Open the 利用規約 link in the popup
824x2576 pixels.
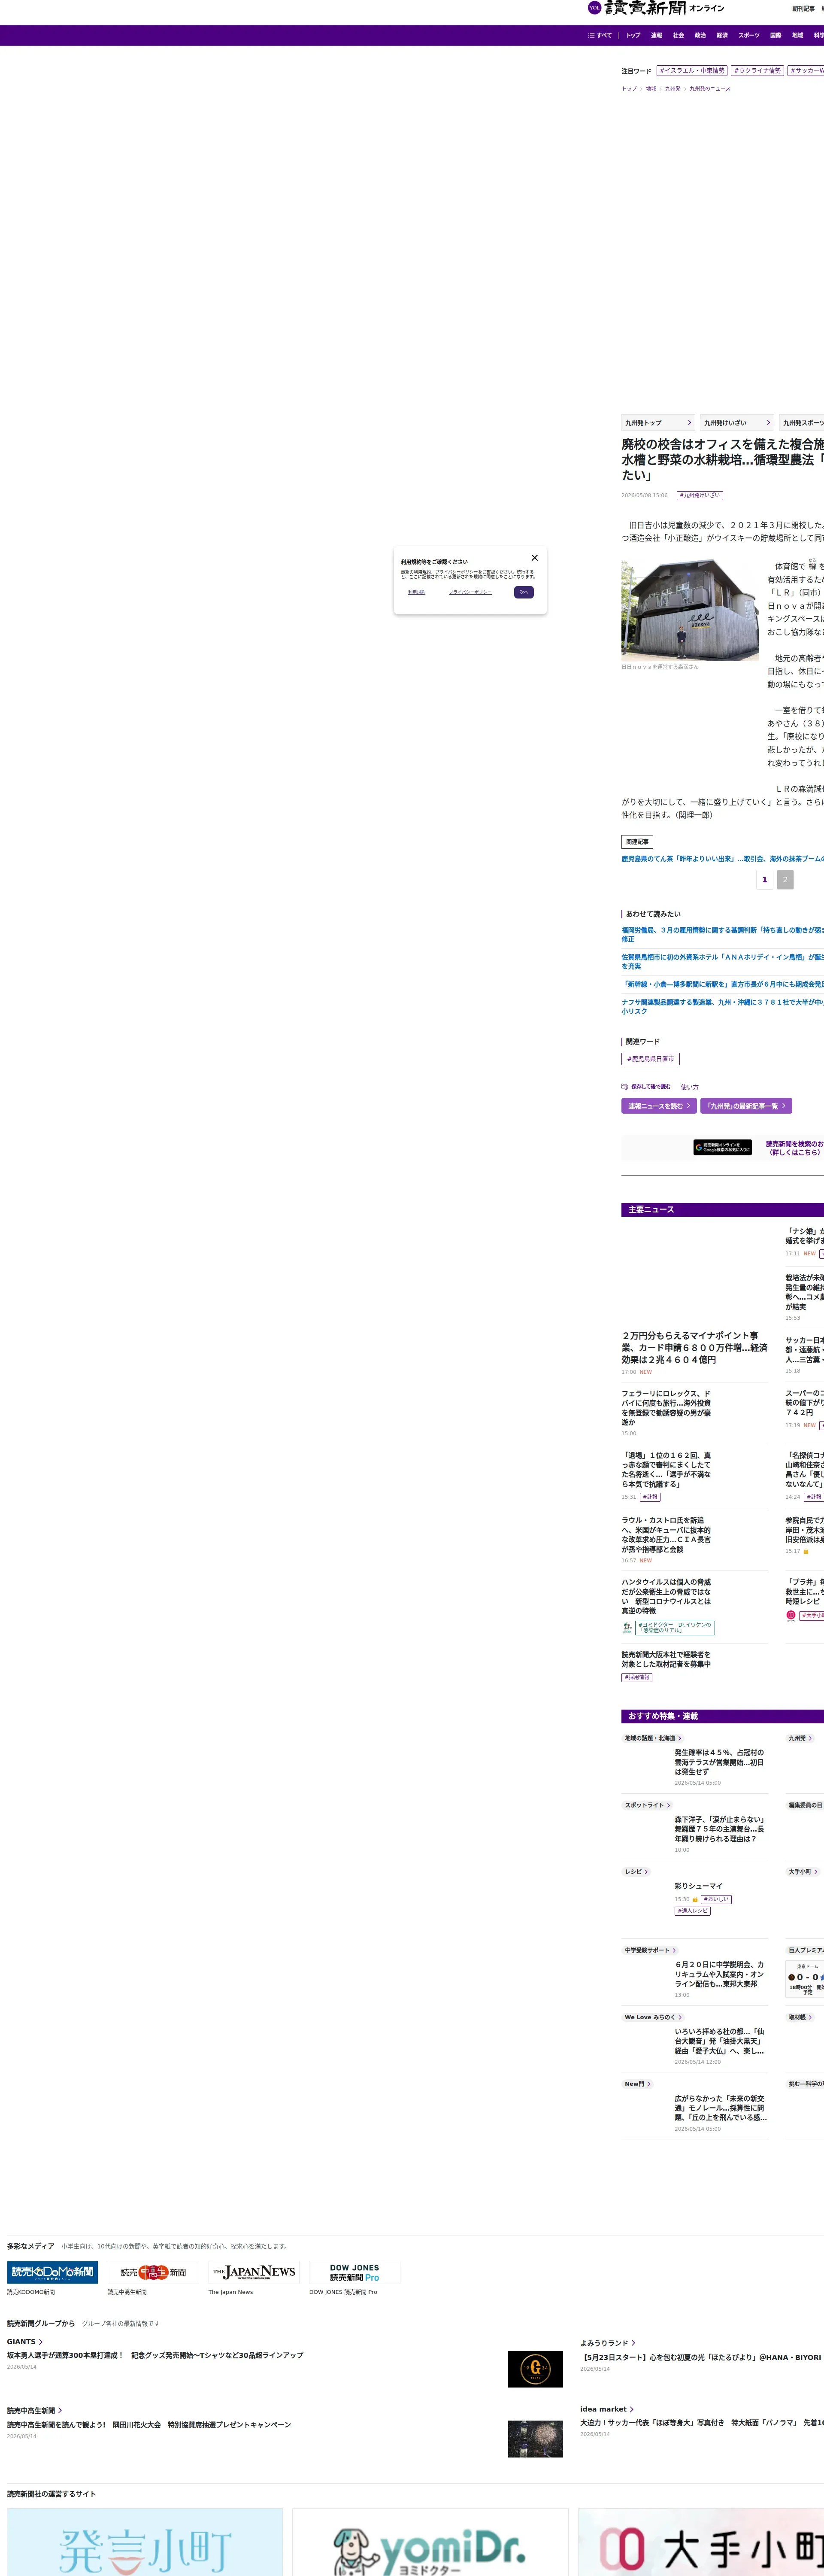[417, 592]
